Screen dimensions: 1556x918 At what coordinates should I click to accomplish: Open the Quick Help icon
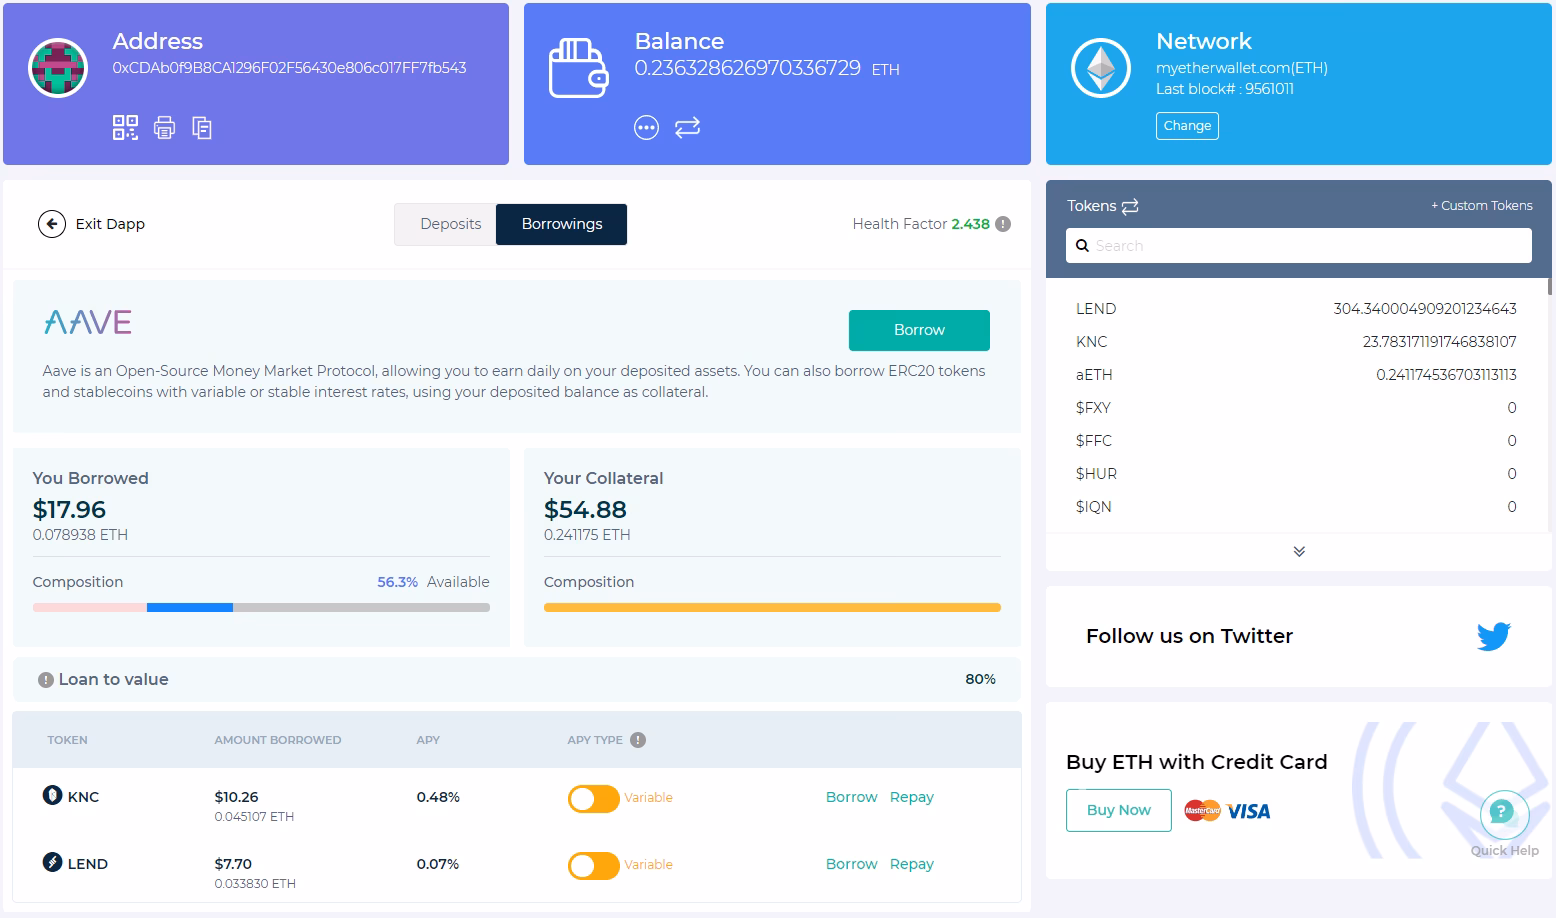point(1503,814)
